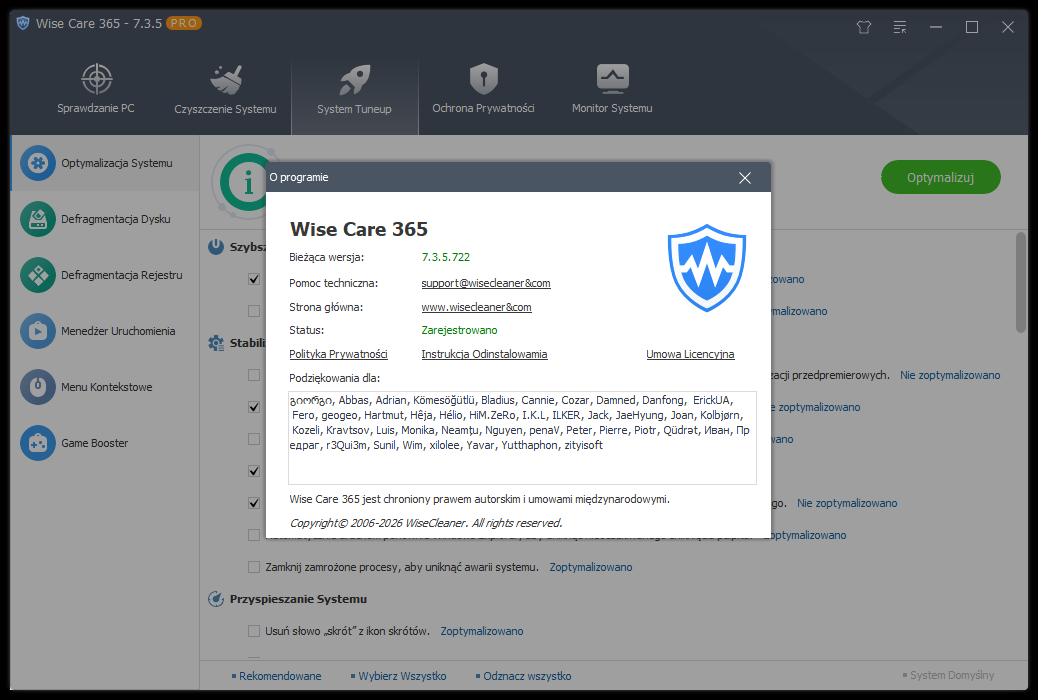Image resolution: width=1038 pixels, height=700 pixels.
Task: Open the www.wisecleaner.com homepage link
Action: [x=477, y=307]
